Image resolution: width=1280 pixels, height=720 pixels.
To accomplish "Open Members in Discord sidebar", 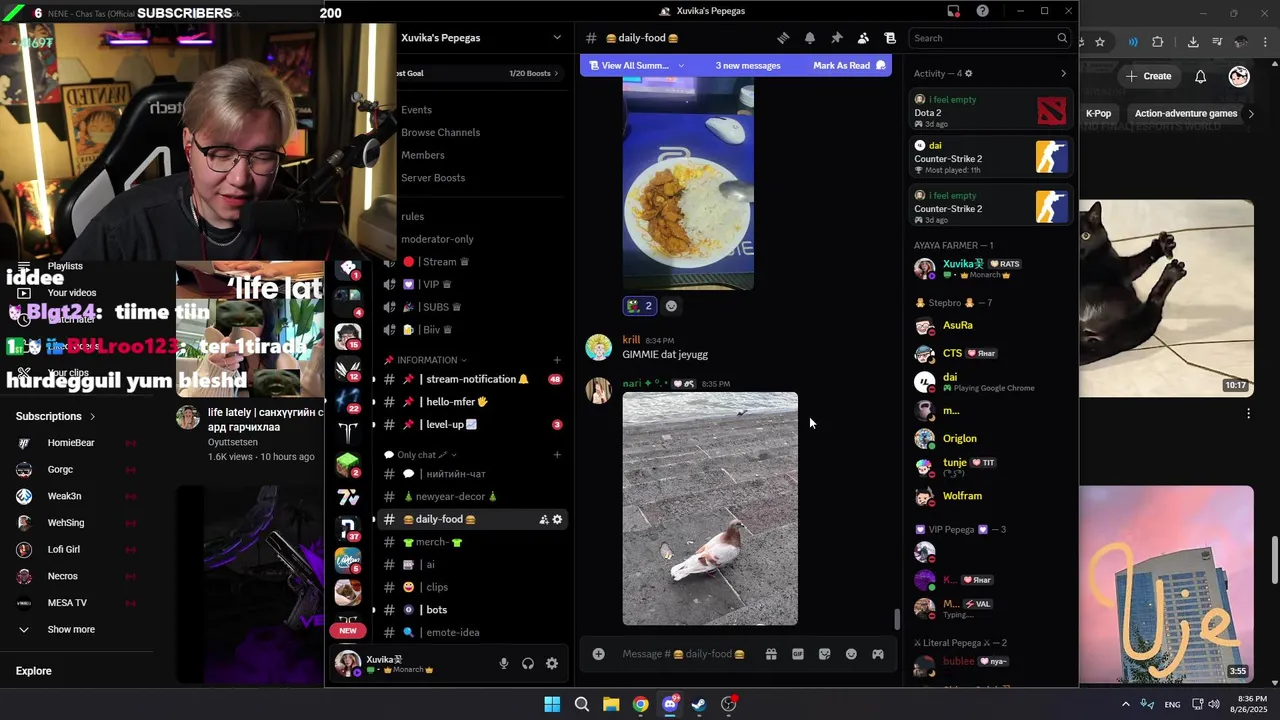I will click(423, 155).
